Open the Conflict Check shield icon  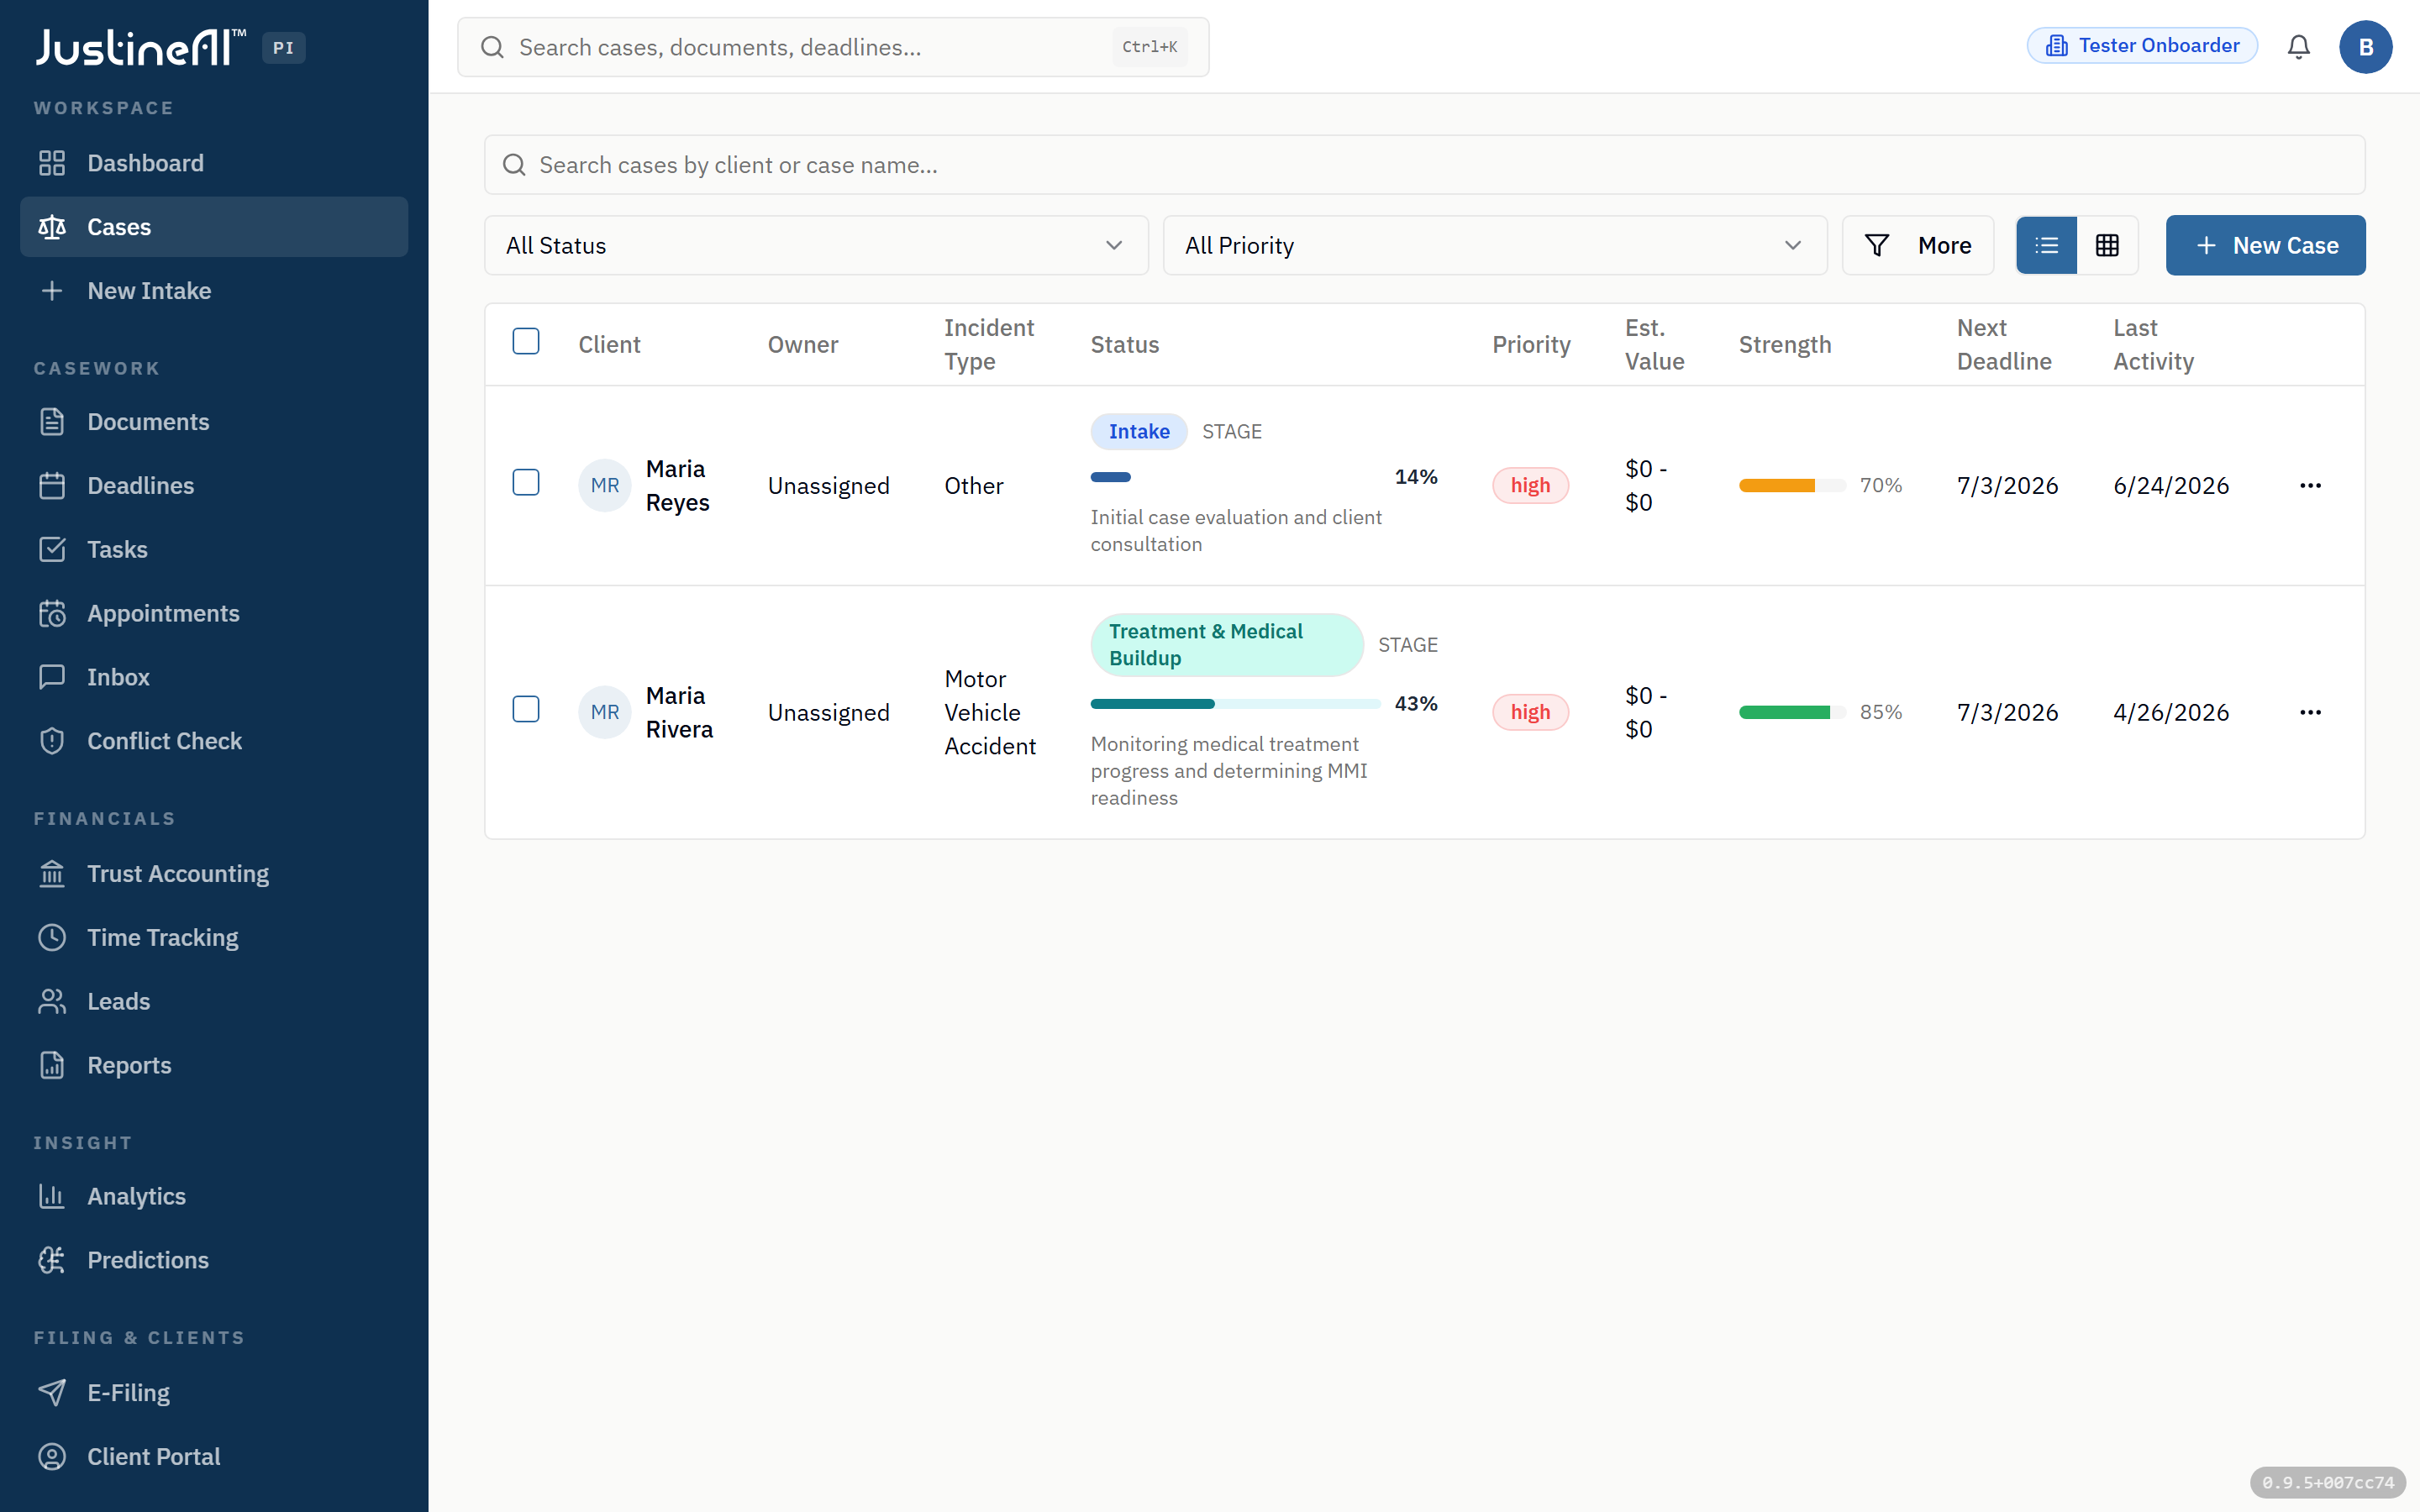click(52, 741)
